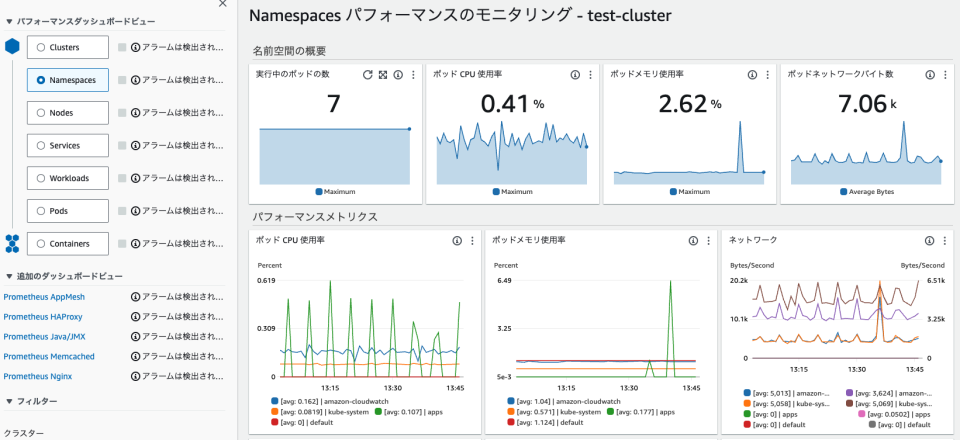Show info for ポッドネットワークバイト数 widget
This screenshot has height=440, width=960.
click(x=929, y=75)
